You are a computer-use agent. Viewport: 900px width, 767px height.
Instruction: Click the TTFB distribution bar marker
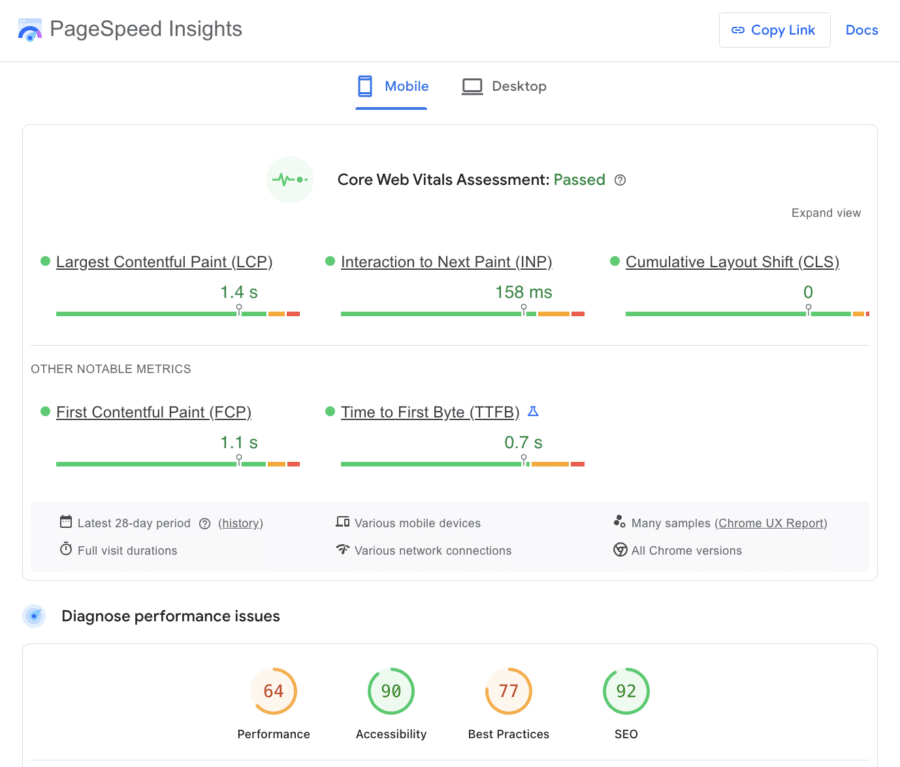click(x=523, y=460)
